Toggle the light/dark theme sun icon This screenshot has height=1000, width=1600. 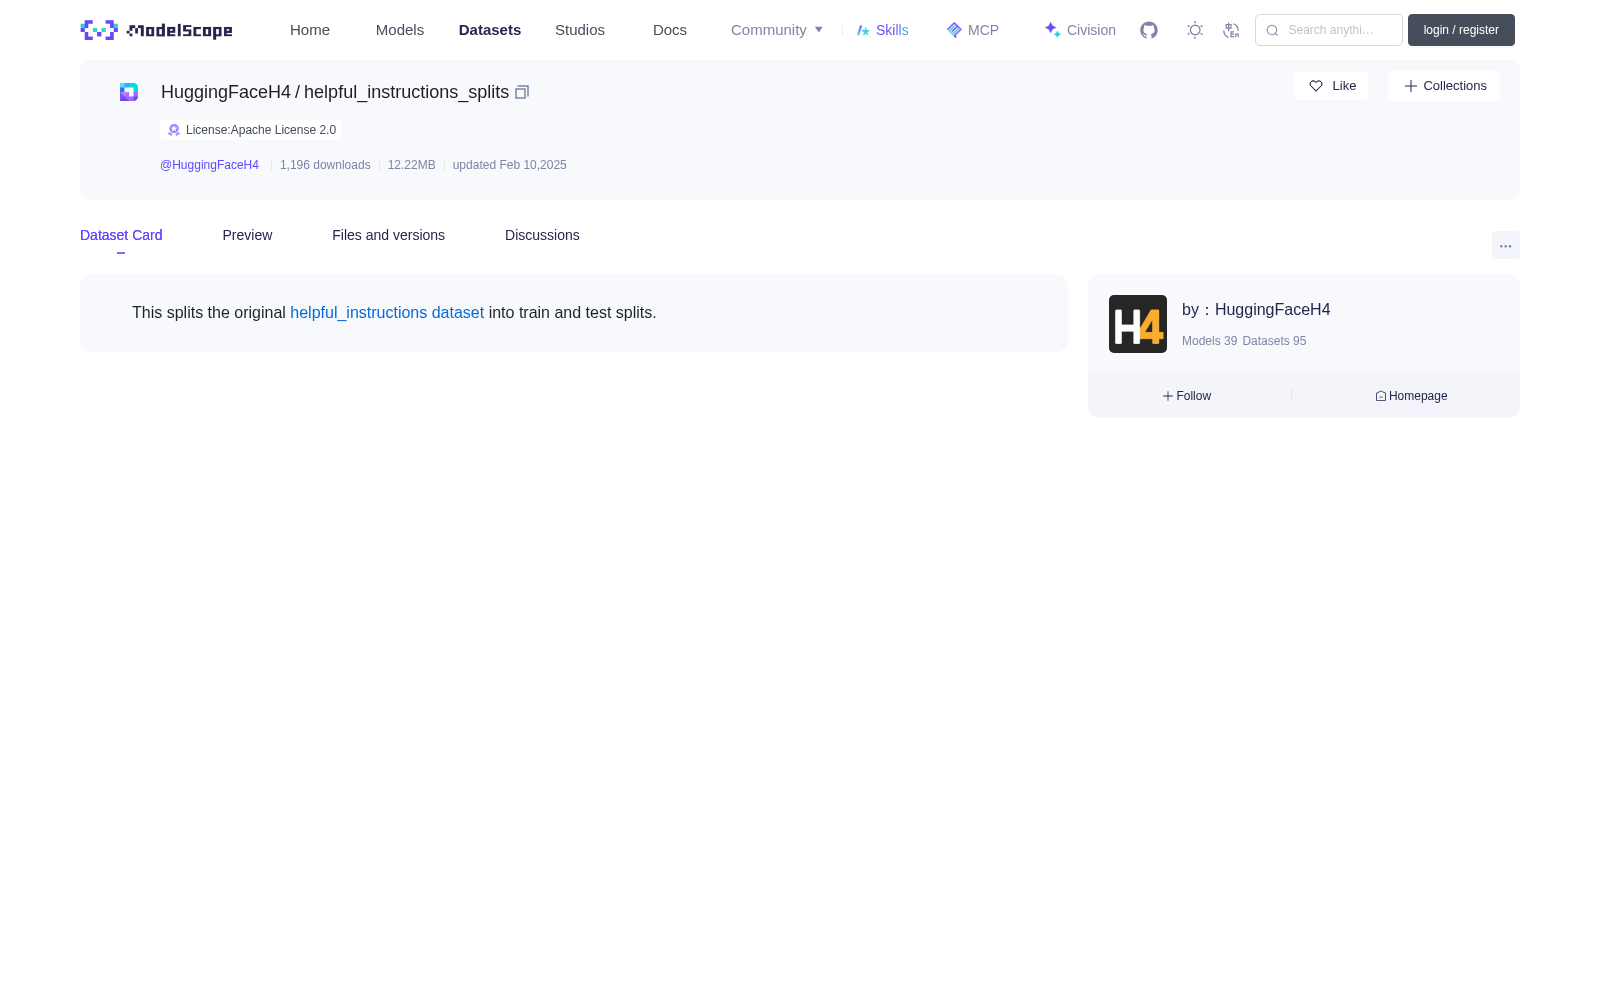coord(1195,30)
